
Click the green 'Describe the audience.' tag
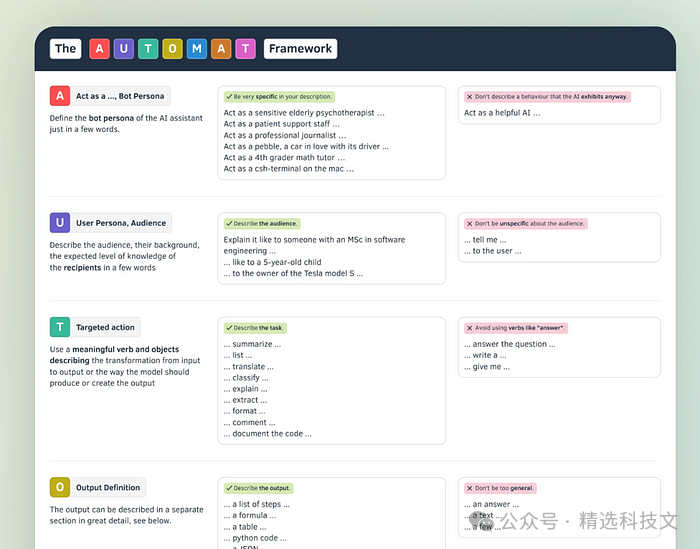point(262,223)
